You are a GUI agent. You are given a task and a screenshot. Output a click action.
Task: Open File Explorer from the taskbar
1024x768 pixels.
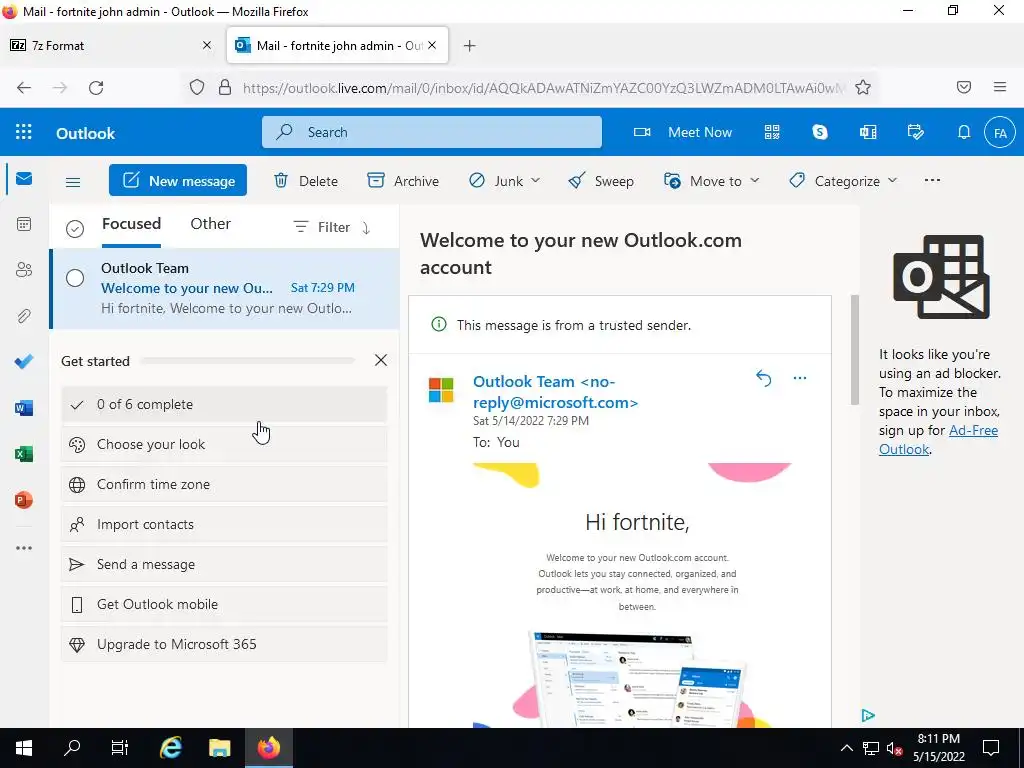[219, 747]
